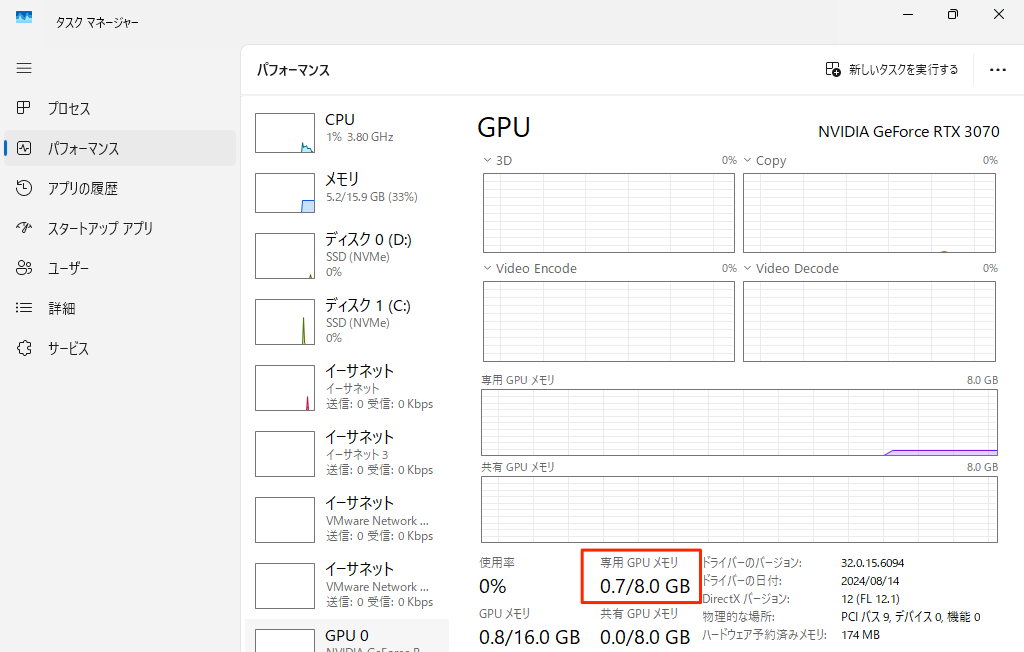Click the 専用 GPU メモリ usage graph
This screenshot has height=652, width=1024.
click(x=740, y=422)
